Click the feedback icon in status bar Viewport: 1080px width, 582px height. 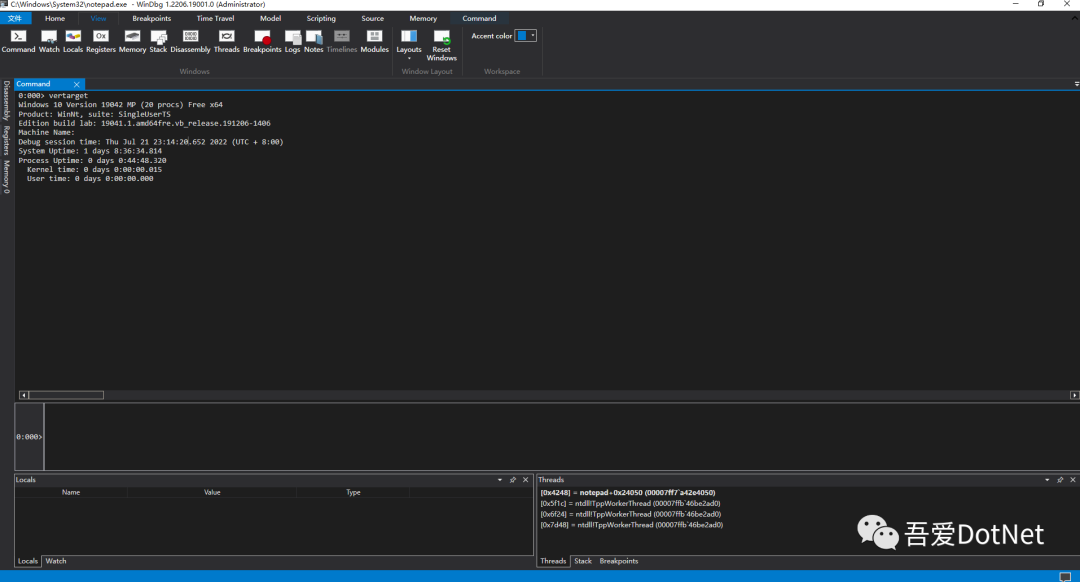click(1065, 576)
